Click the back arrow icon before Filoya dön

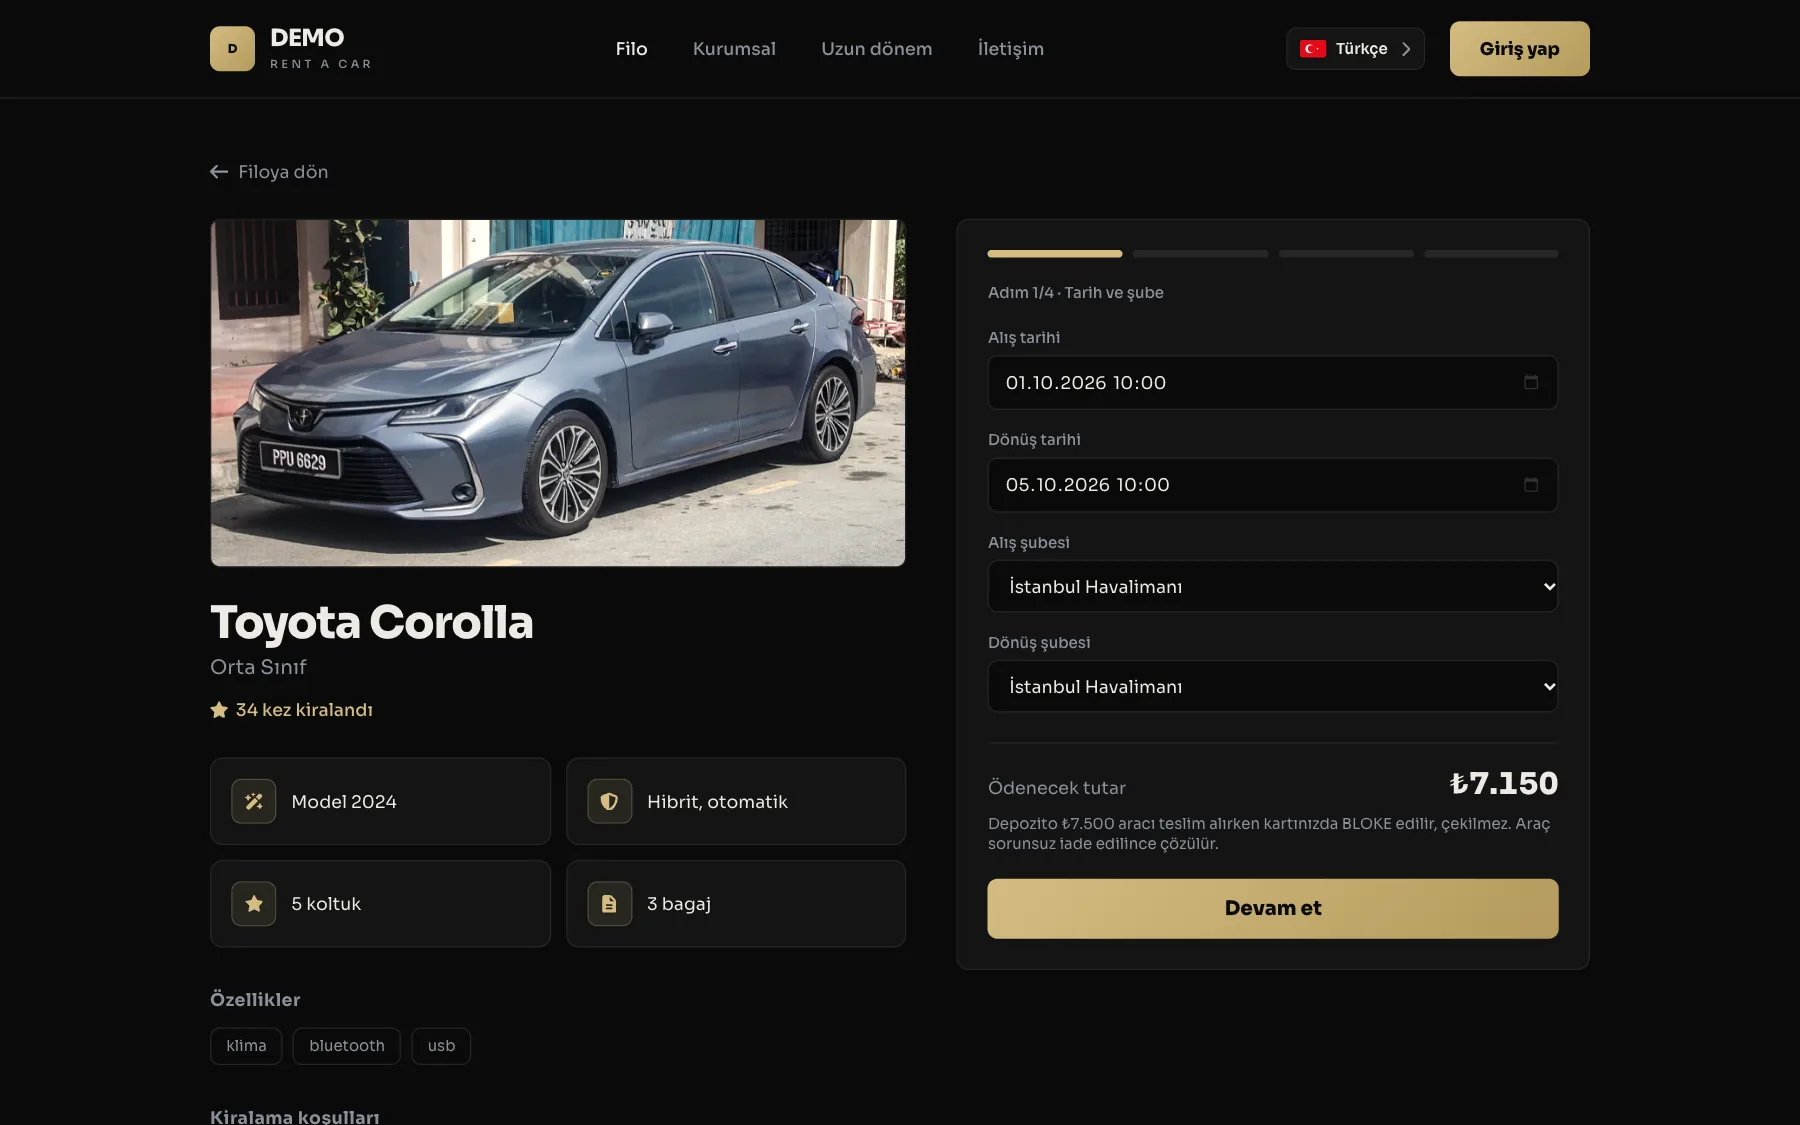point(219,172)
